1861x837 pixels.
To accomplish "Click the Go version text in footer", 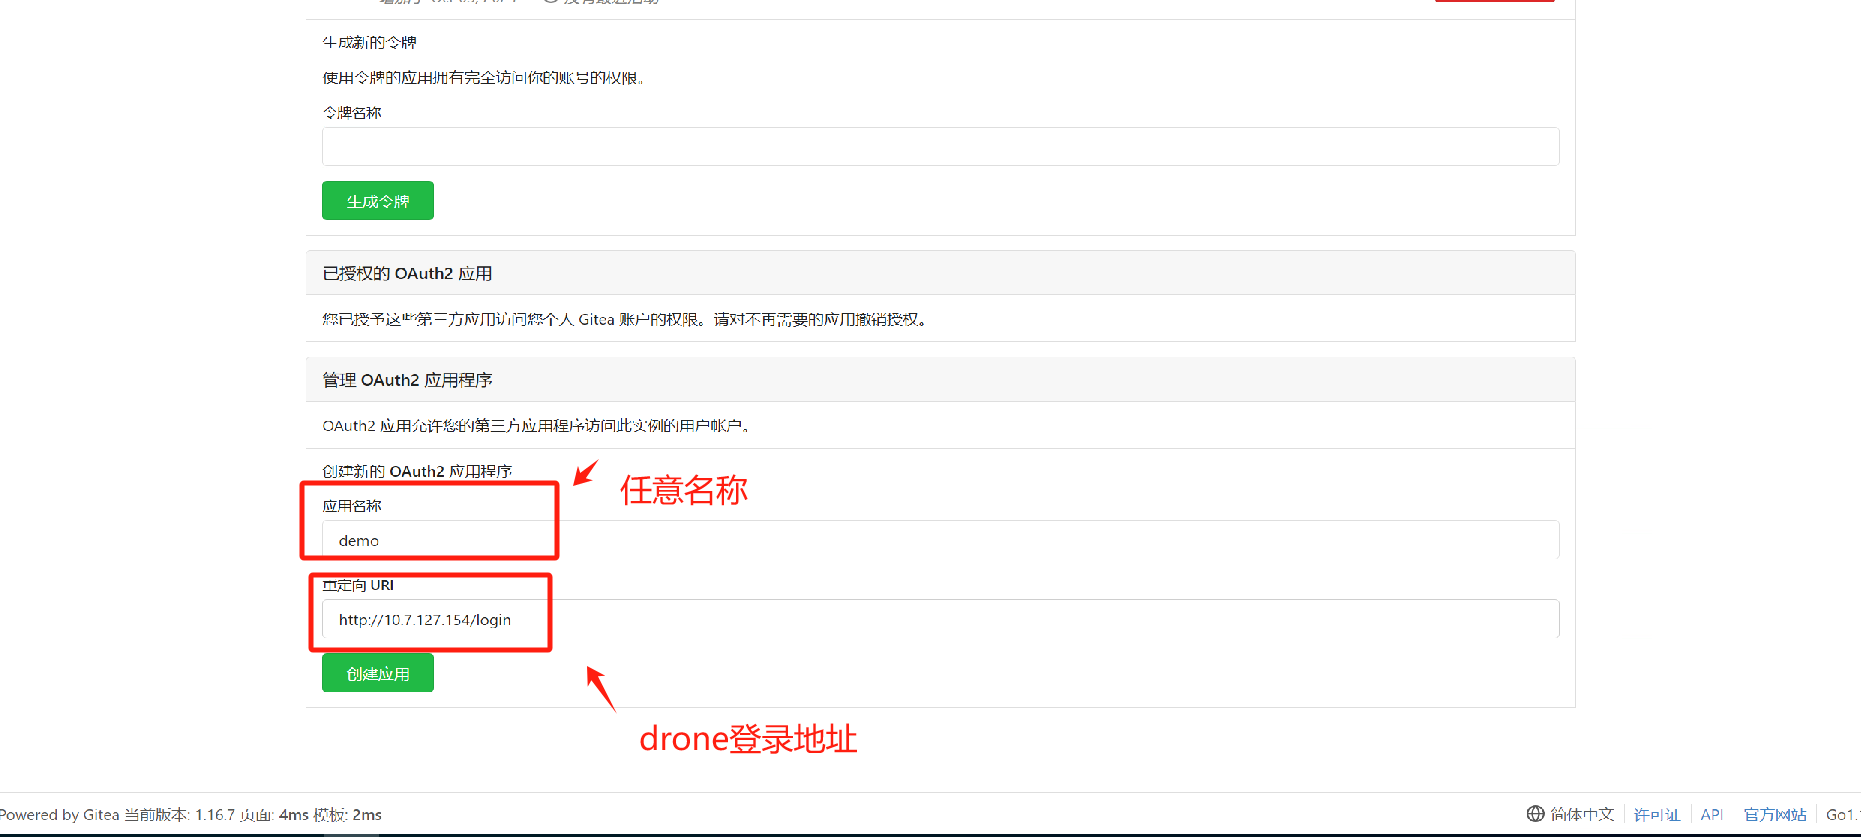I will click(x=1842, y=814).
